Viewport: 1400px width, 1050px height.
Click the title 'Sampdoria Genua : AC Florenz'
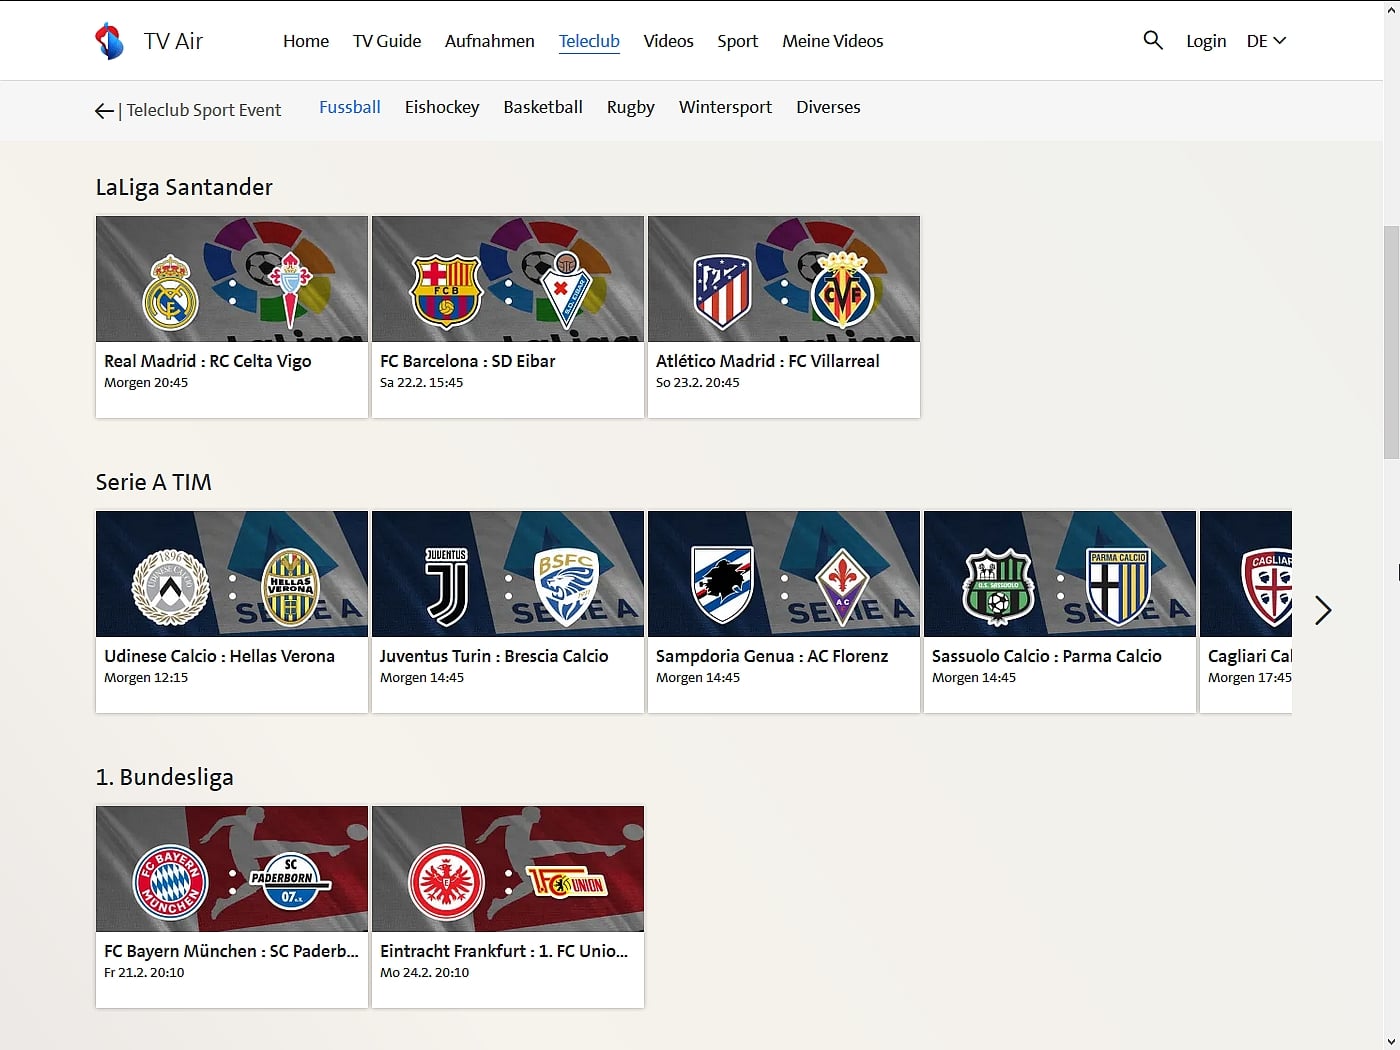[772, 656]
